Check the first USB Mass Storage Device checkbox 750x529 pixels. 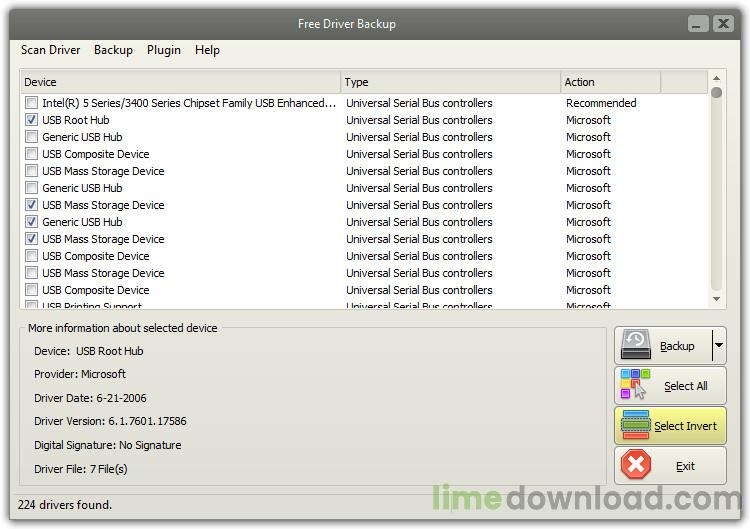32,171
